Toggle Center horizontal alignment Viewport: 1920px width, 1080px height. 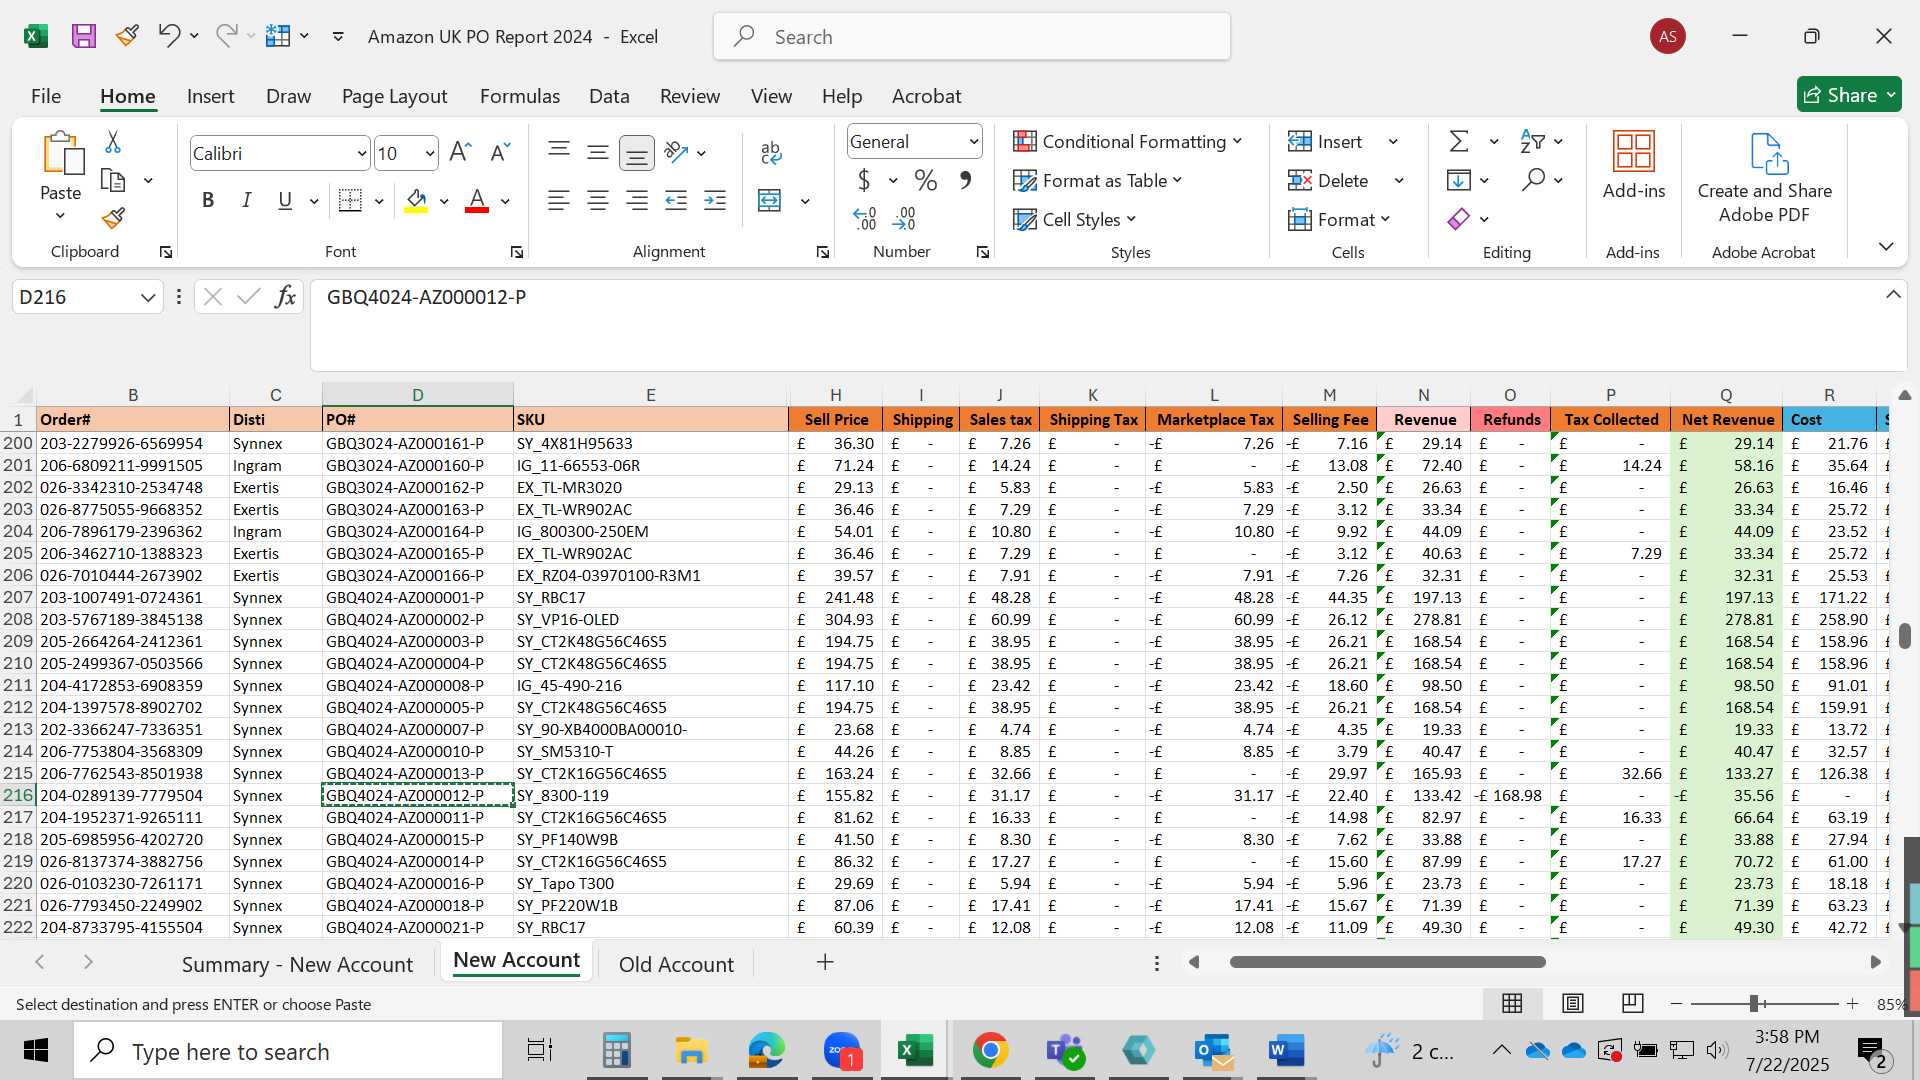[x=598, y=200]
